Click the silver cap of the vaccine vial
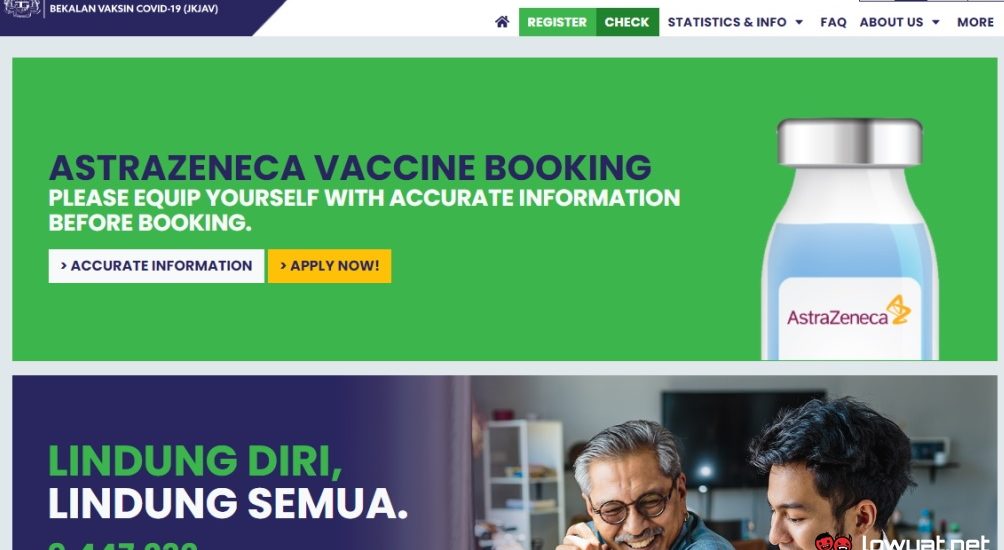Screen dimensions: 1004x550 850,142
